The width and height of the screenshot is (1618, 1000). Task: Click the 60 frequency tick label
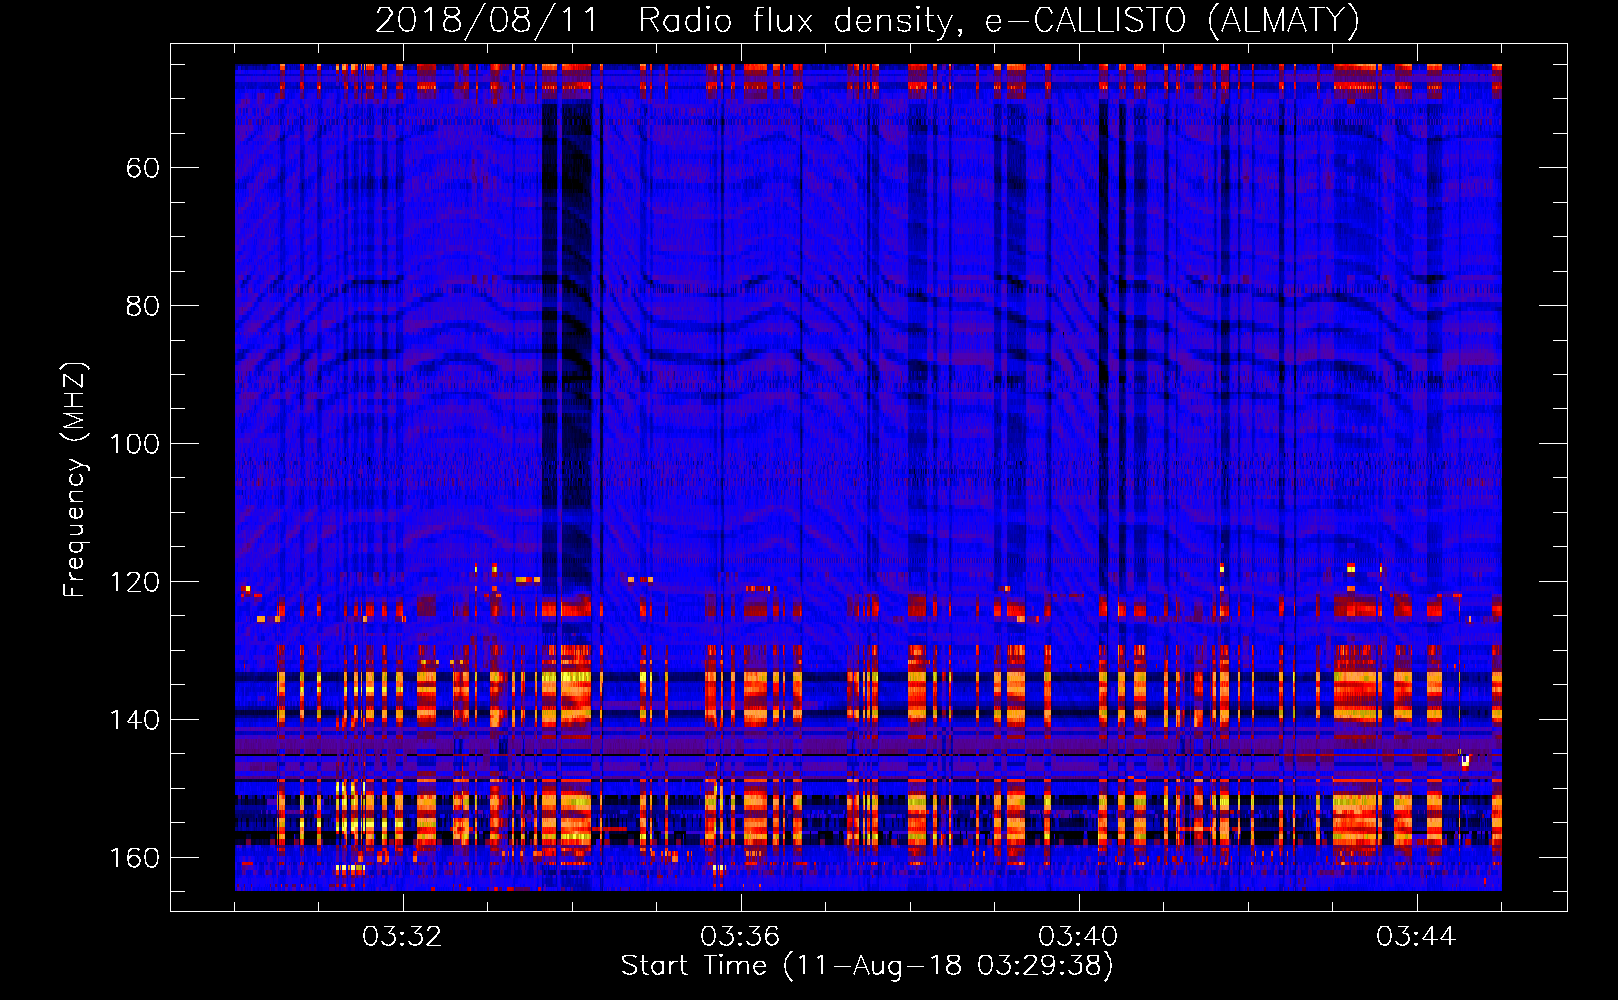(143, 168)
